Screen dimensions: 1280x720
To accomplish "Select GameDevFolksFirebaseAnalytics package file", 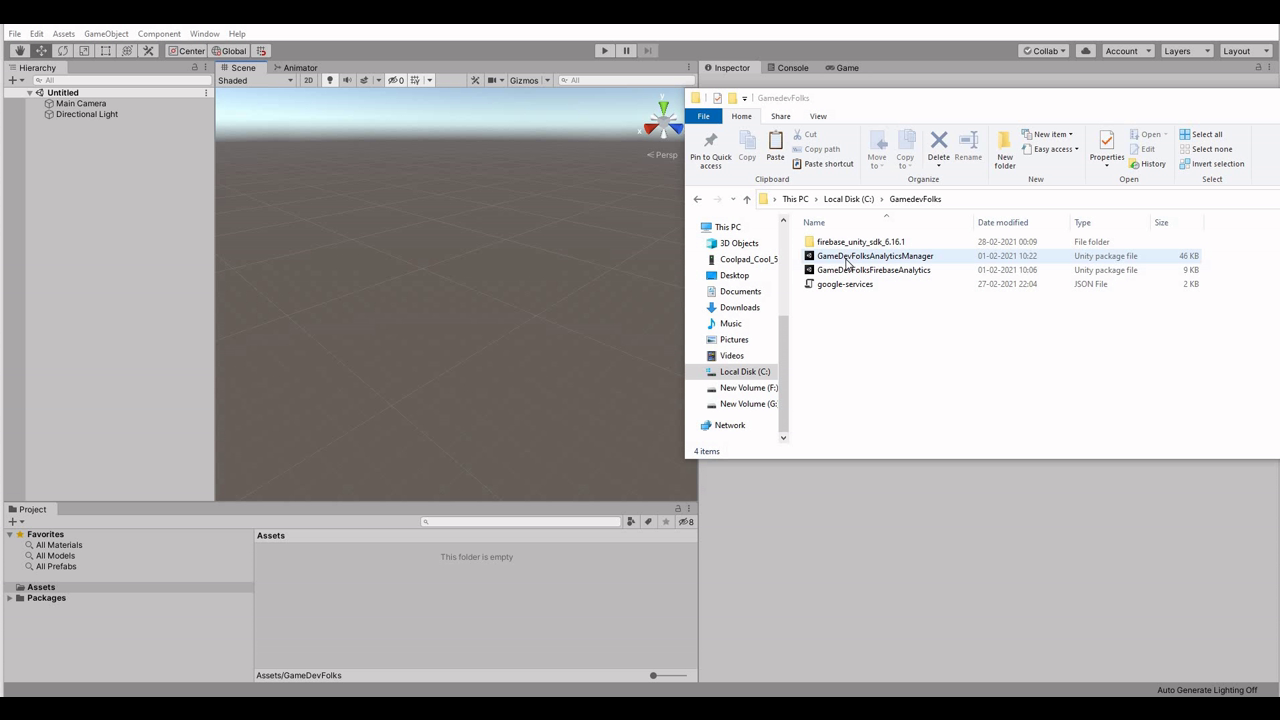I will coord(874,270).
